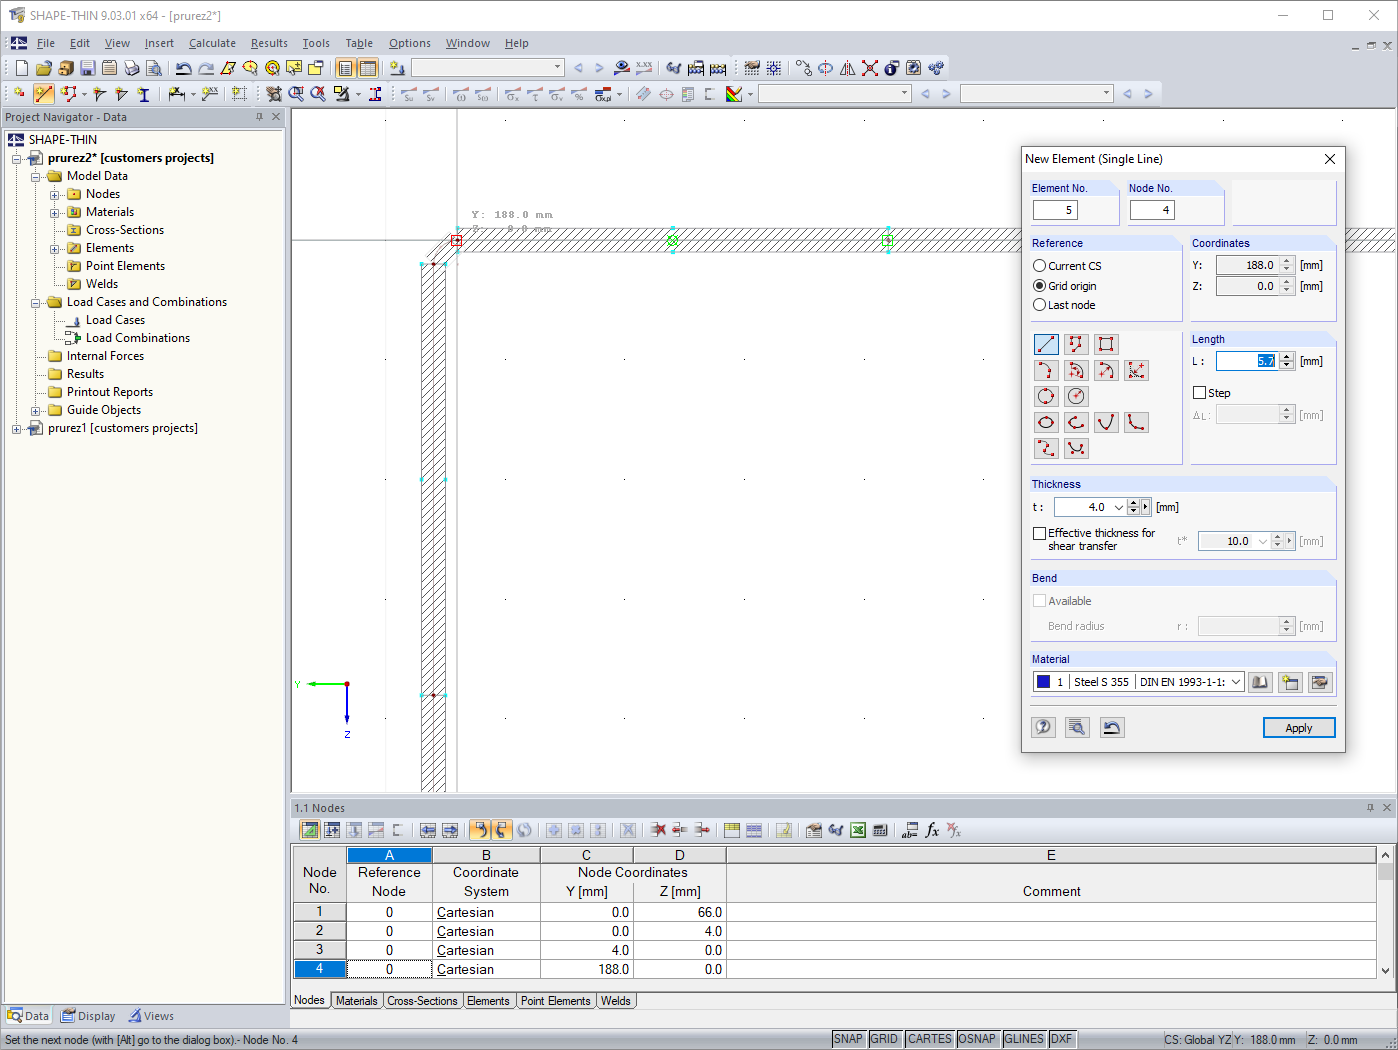Choose the circle element shape icon
The image size is (1398, 1050).
tap(1046, 396)
